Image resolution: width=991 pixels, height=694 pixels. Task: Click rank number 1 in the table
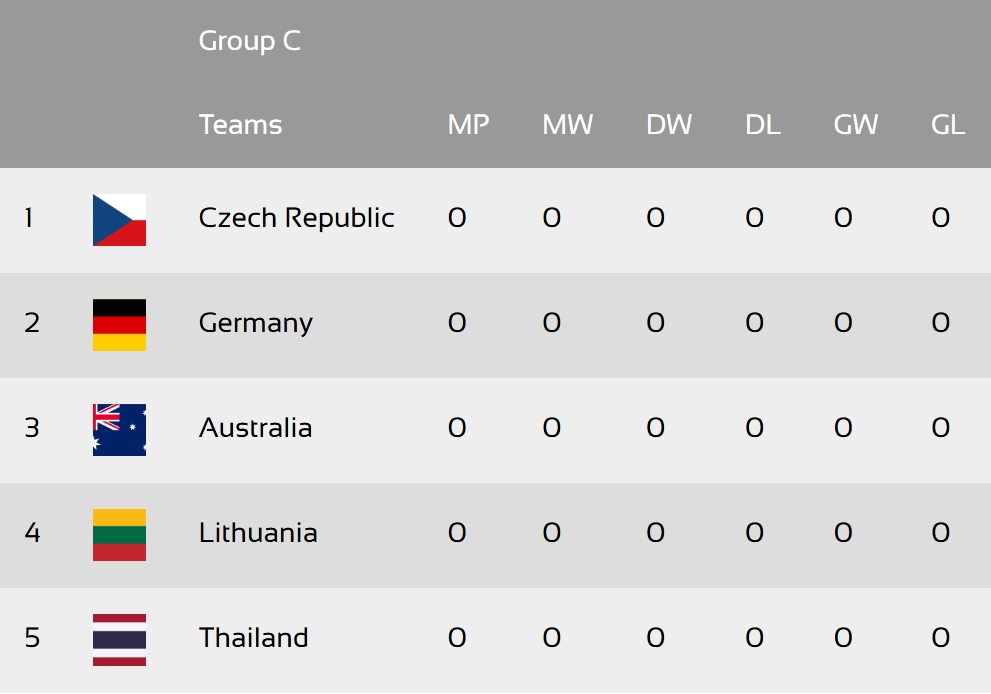tap(29, 218)
